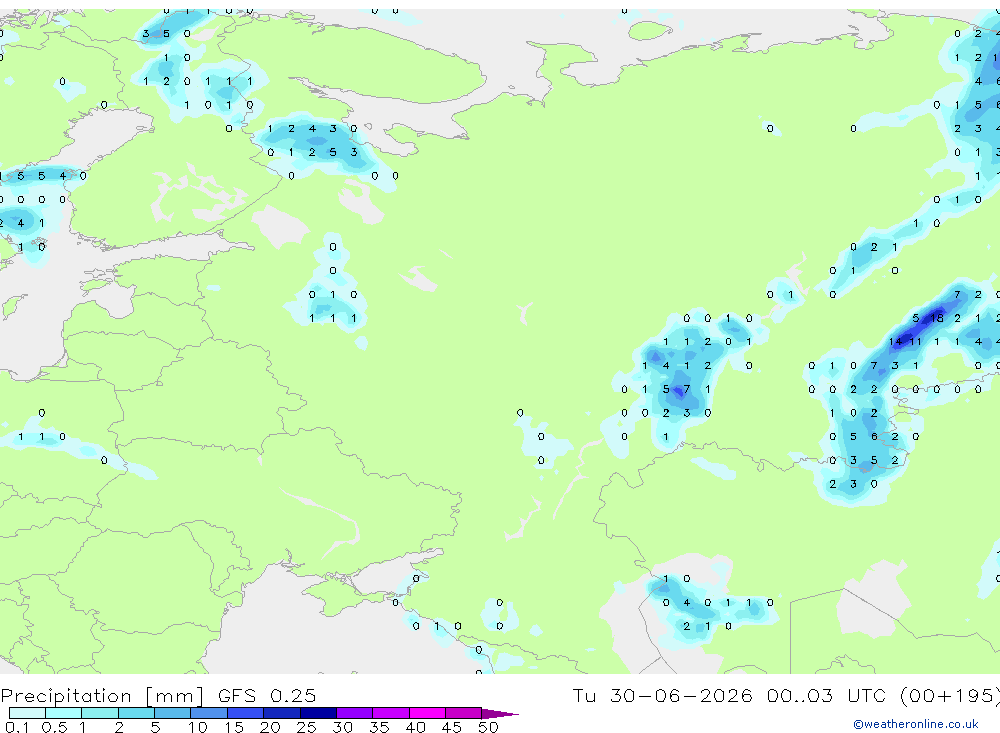Click the '(00+195)' forecast offset text
The width and height of the screenshot is (1000, 733).
[x=949, y=695]
